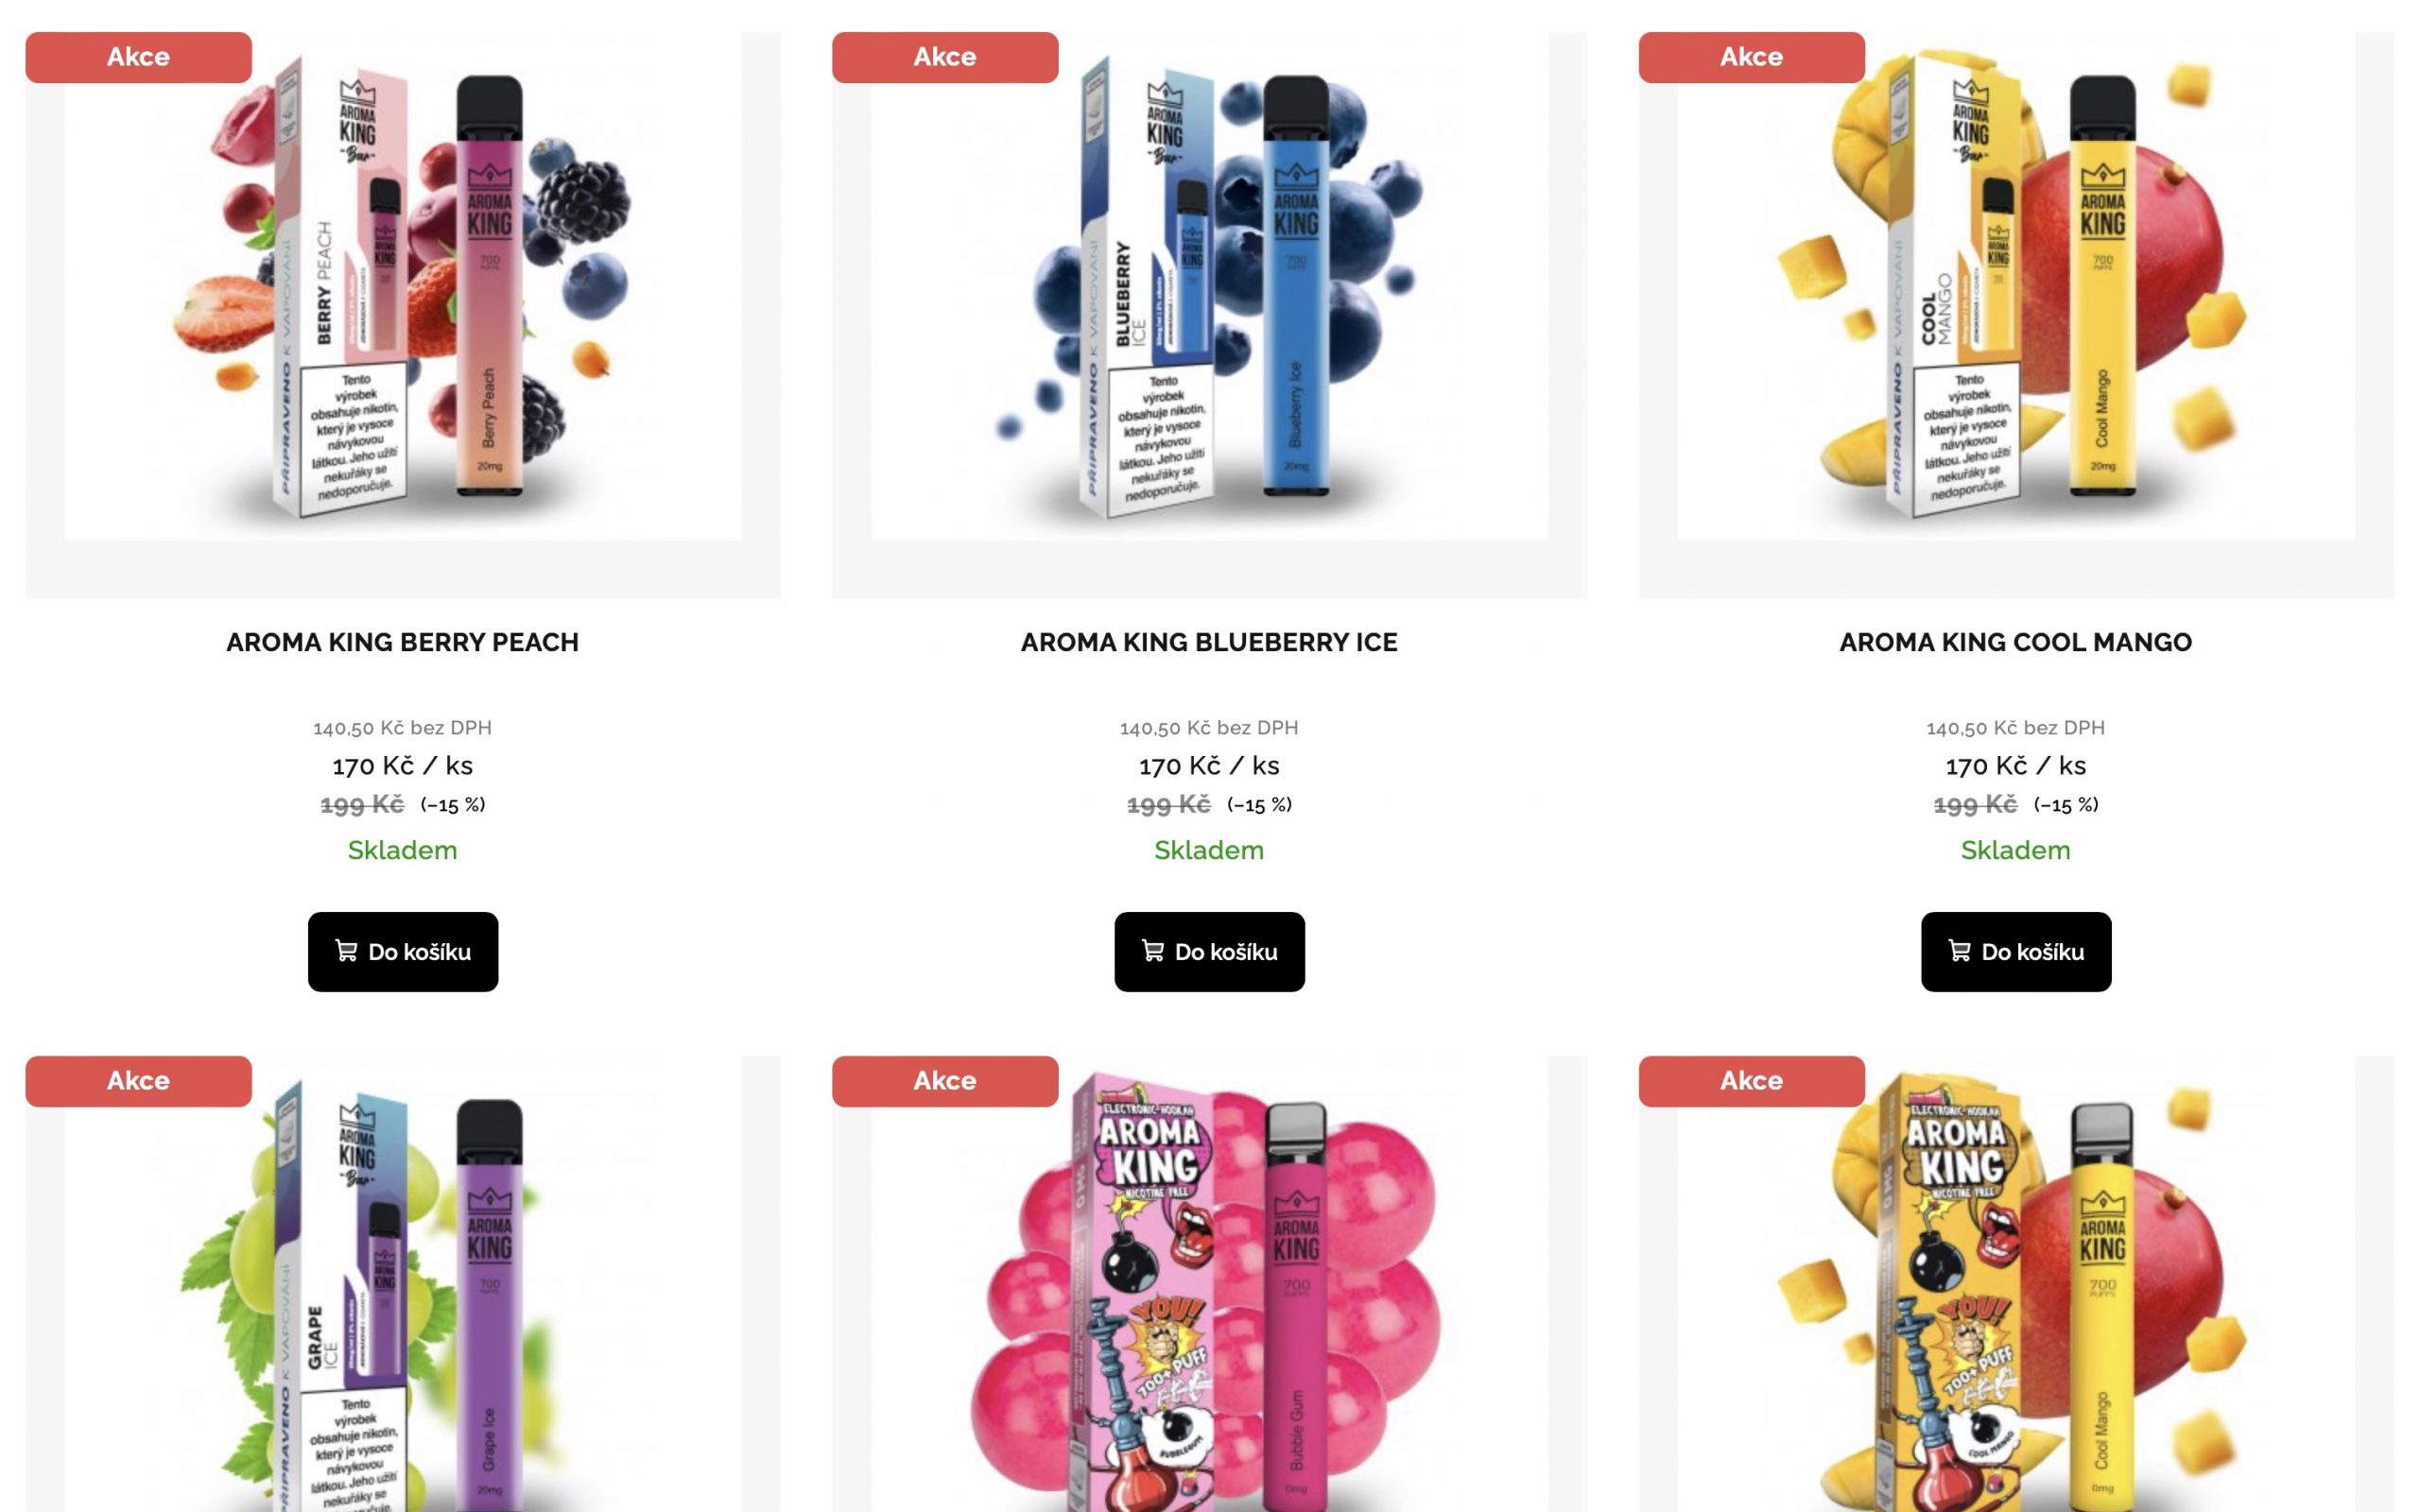Click cart icon in Blueberry Ice button
The width and height of the screenshot is (2420, 1512).
tap(1153, 951)
